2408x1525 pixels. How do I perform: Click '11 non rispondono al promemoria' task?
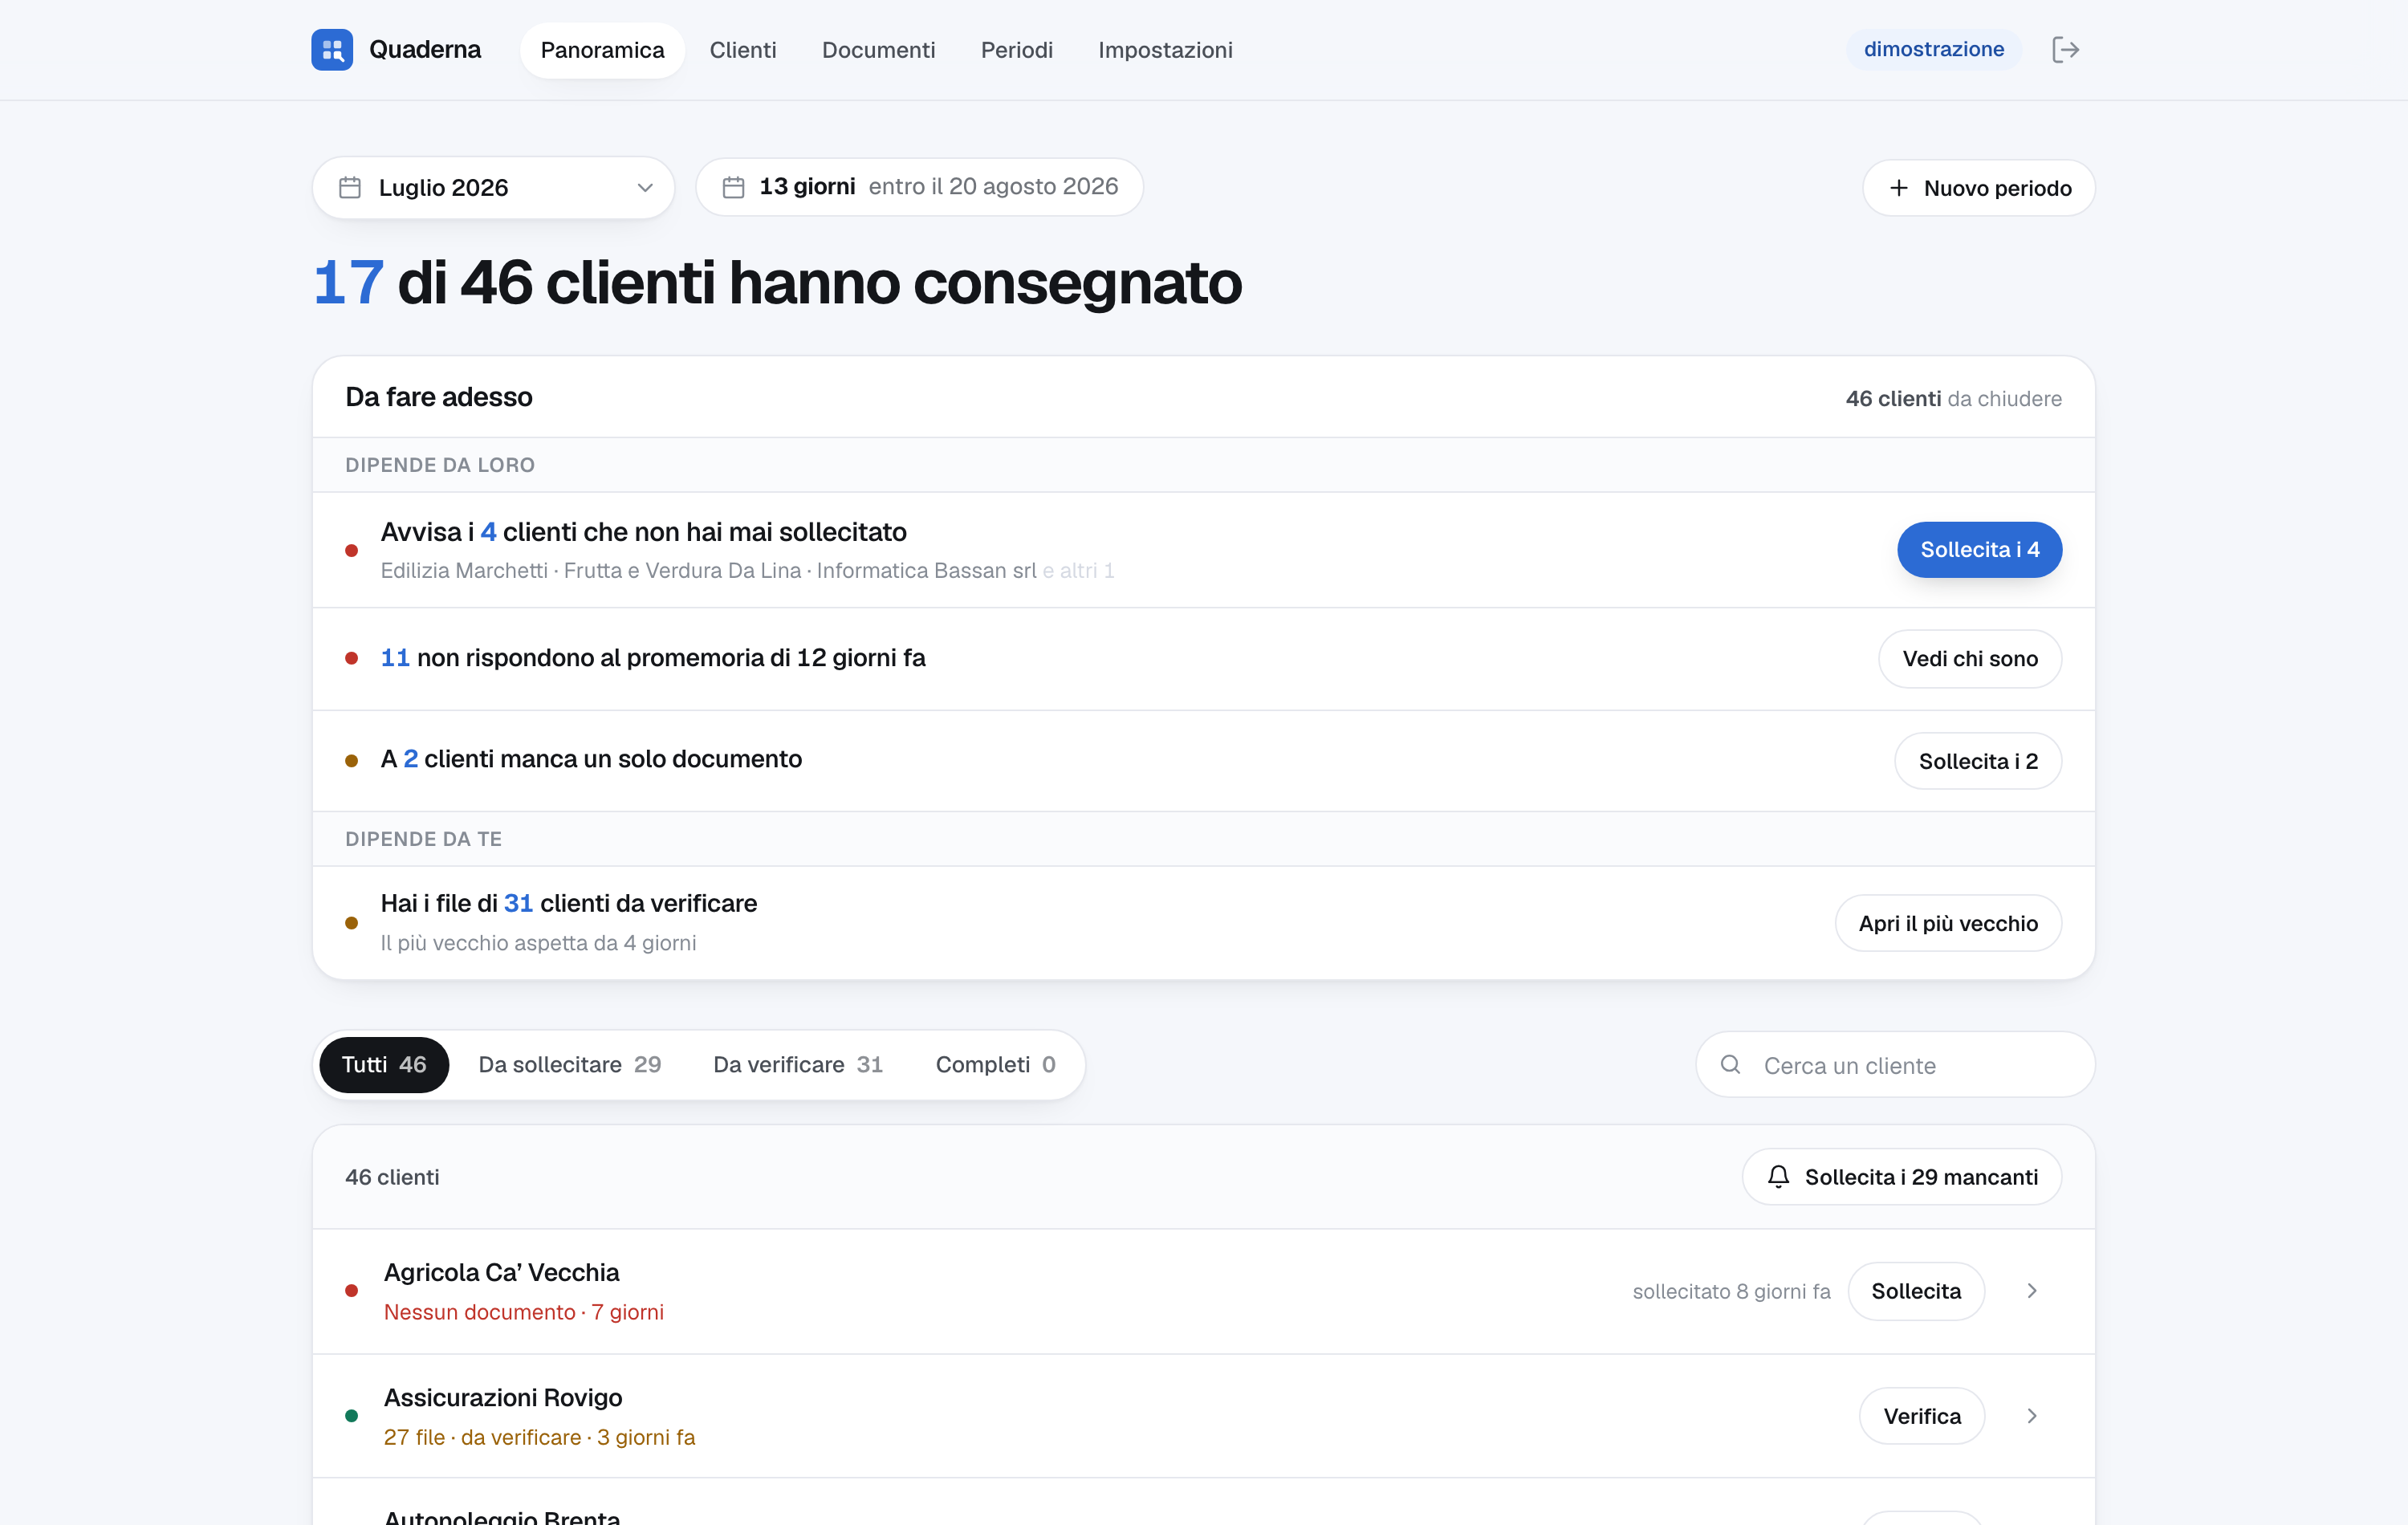pyautogui.click(x=653, y=657)
